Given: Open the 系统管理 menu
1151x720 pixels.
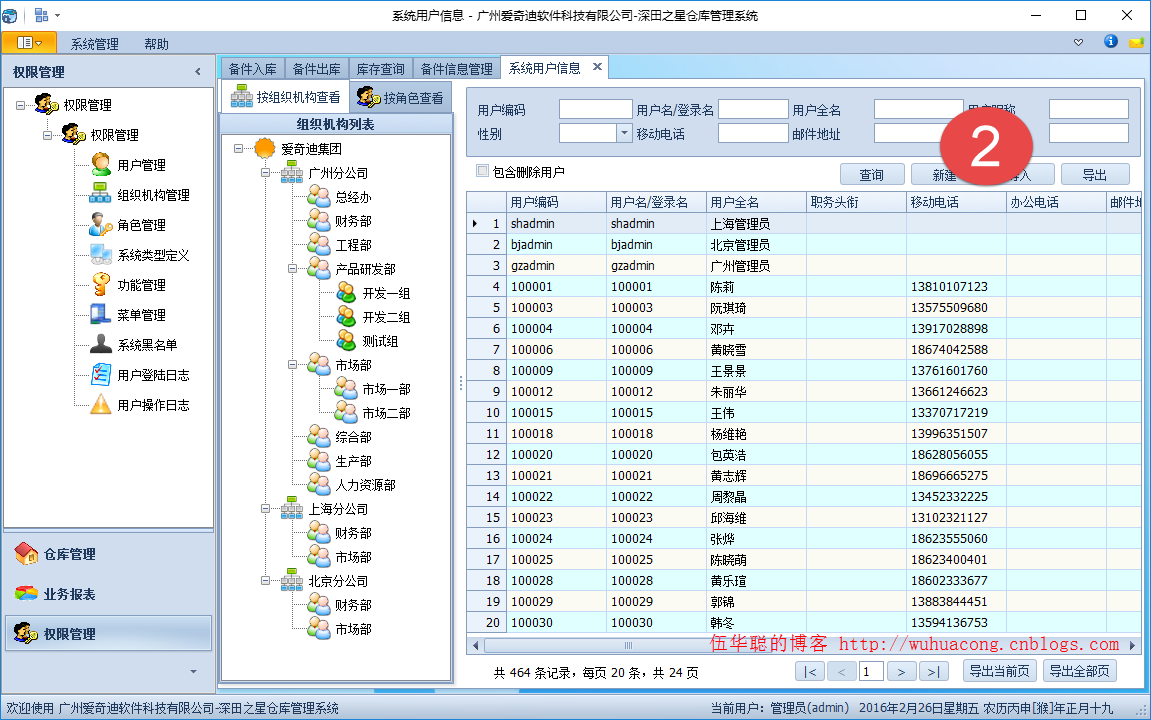Looking at the screenshot, I should click(94, 44).
